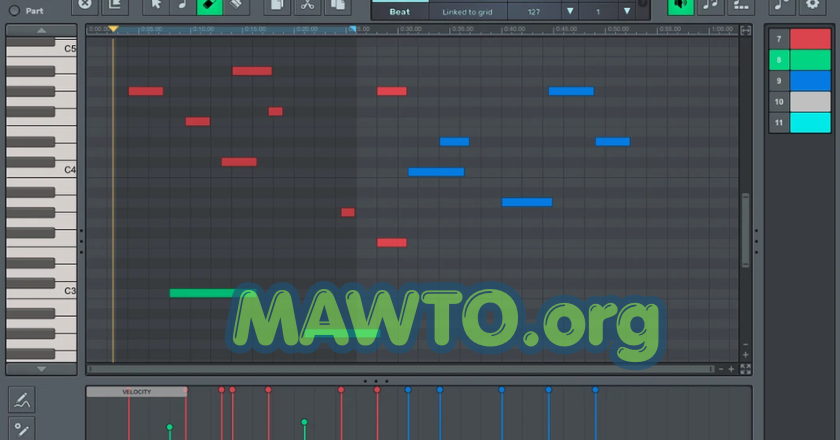840x440 pixels.
Task: Click the green color swatch for channel 8
Action: click(810, 60)
